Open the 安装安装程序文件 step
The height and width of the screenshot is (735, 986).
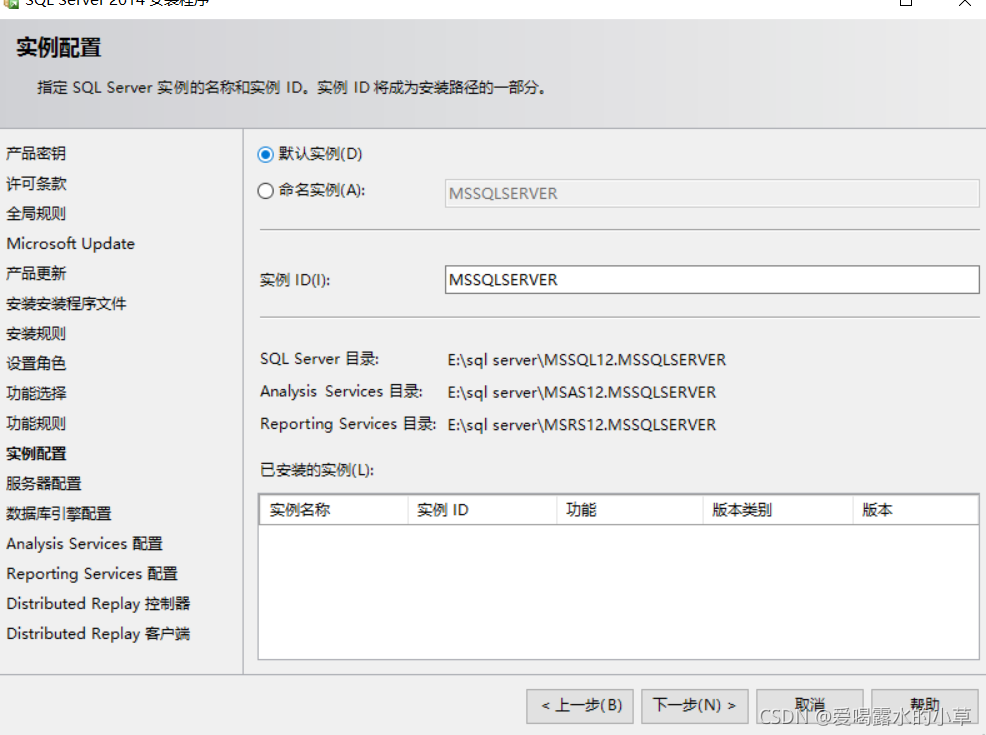(x=66, y=304)
